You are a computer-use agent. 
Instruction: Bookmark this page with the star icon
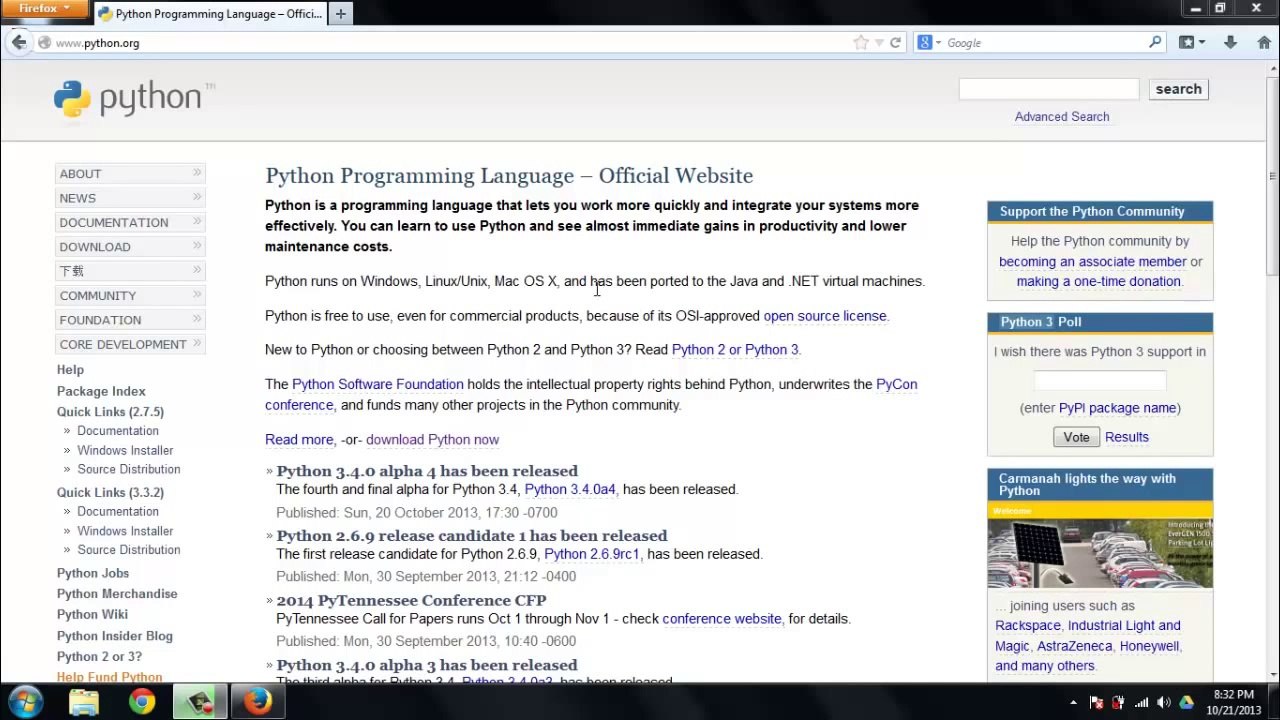coord(860,42)
